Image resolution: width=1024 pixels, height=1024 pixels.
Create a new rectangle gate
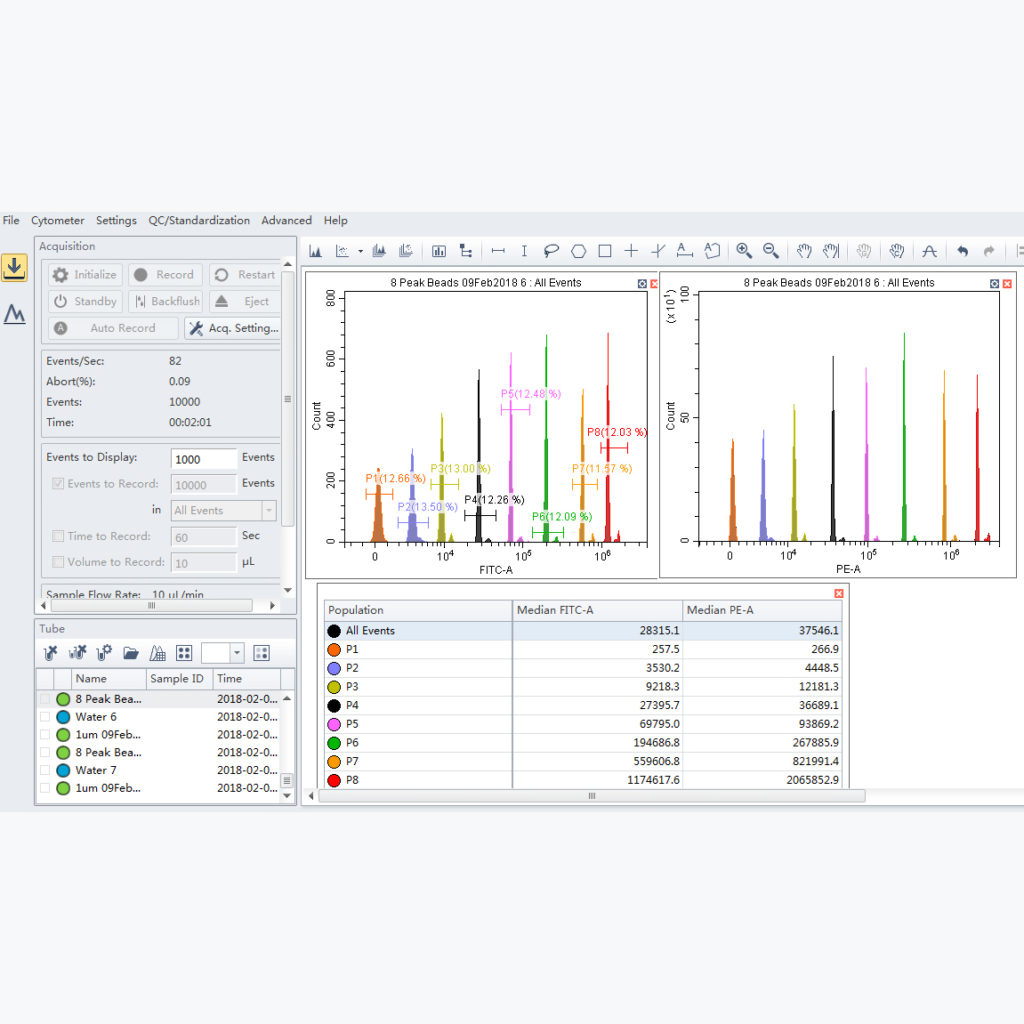coord(604,251)
